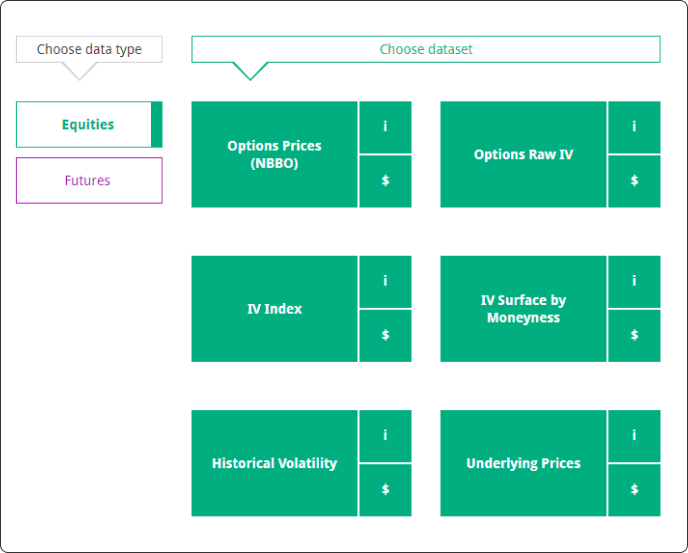Pick the IV Index dataset tile

pyautogui.click(x=274, y=309)
